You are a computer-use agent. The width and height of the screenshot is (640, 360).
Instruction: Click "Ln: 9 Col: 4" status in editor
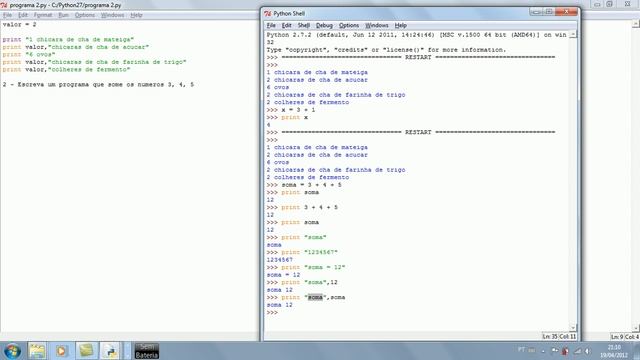click(x=624, y=337)
